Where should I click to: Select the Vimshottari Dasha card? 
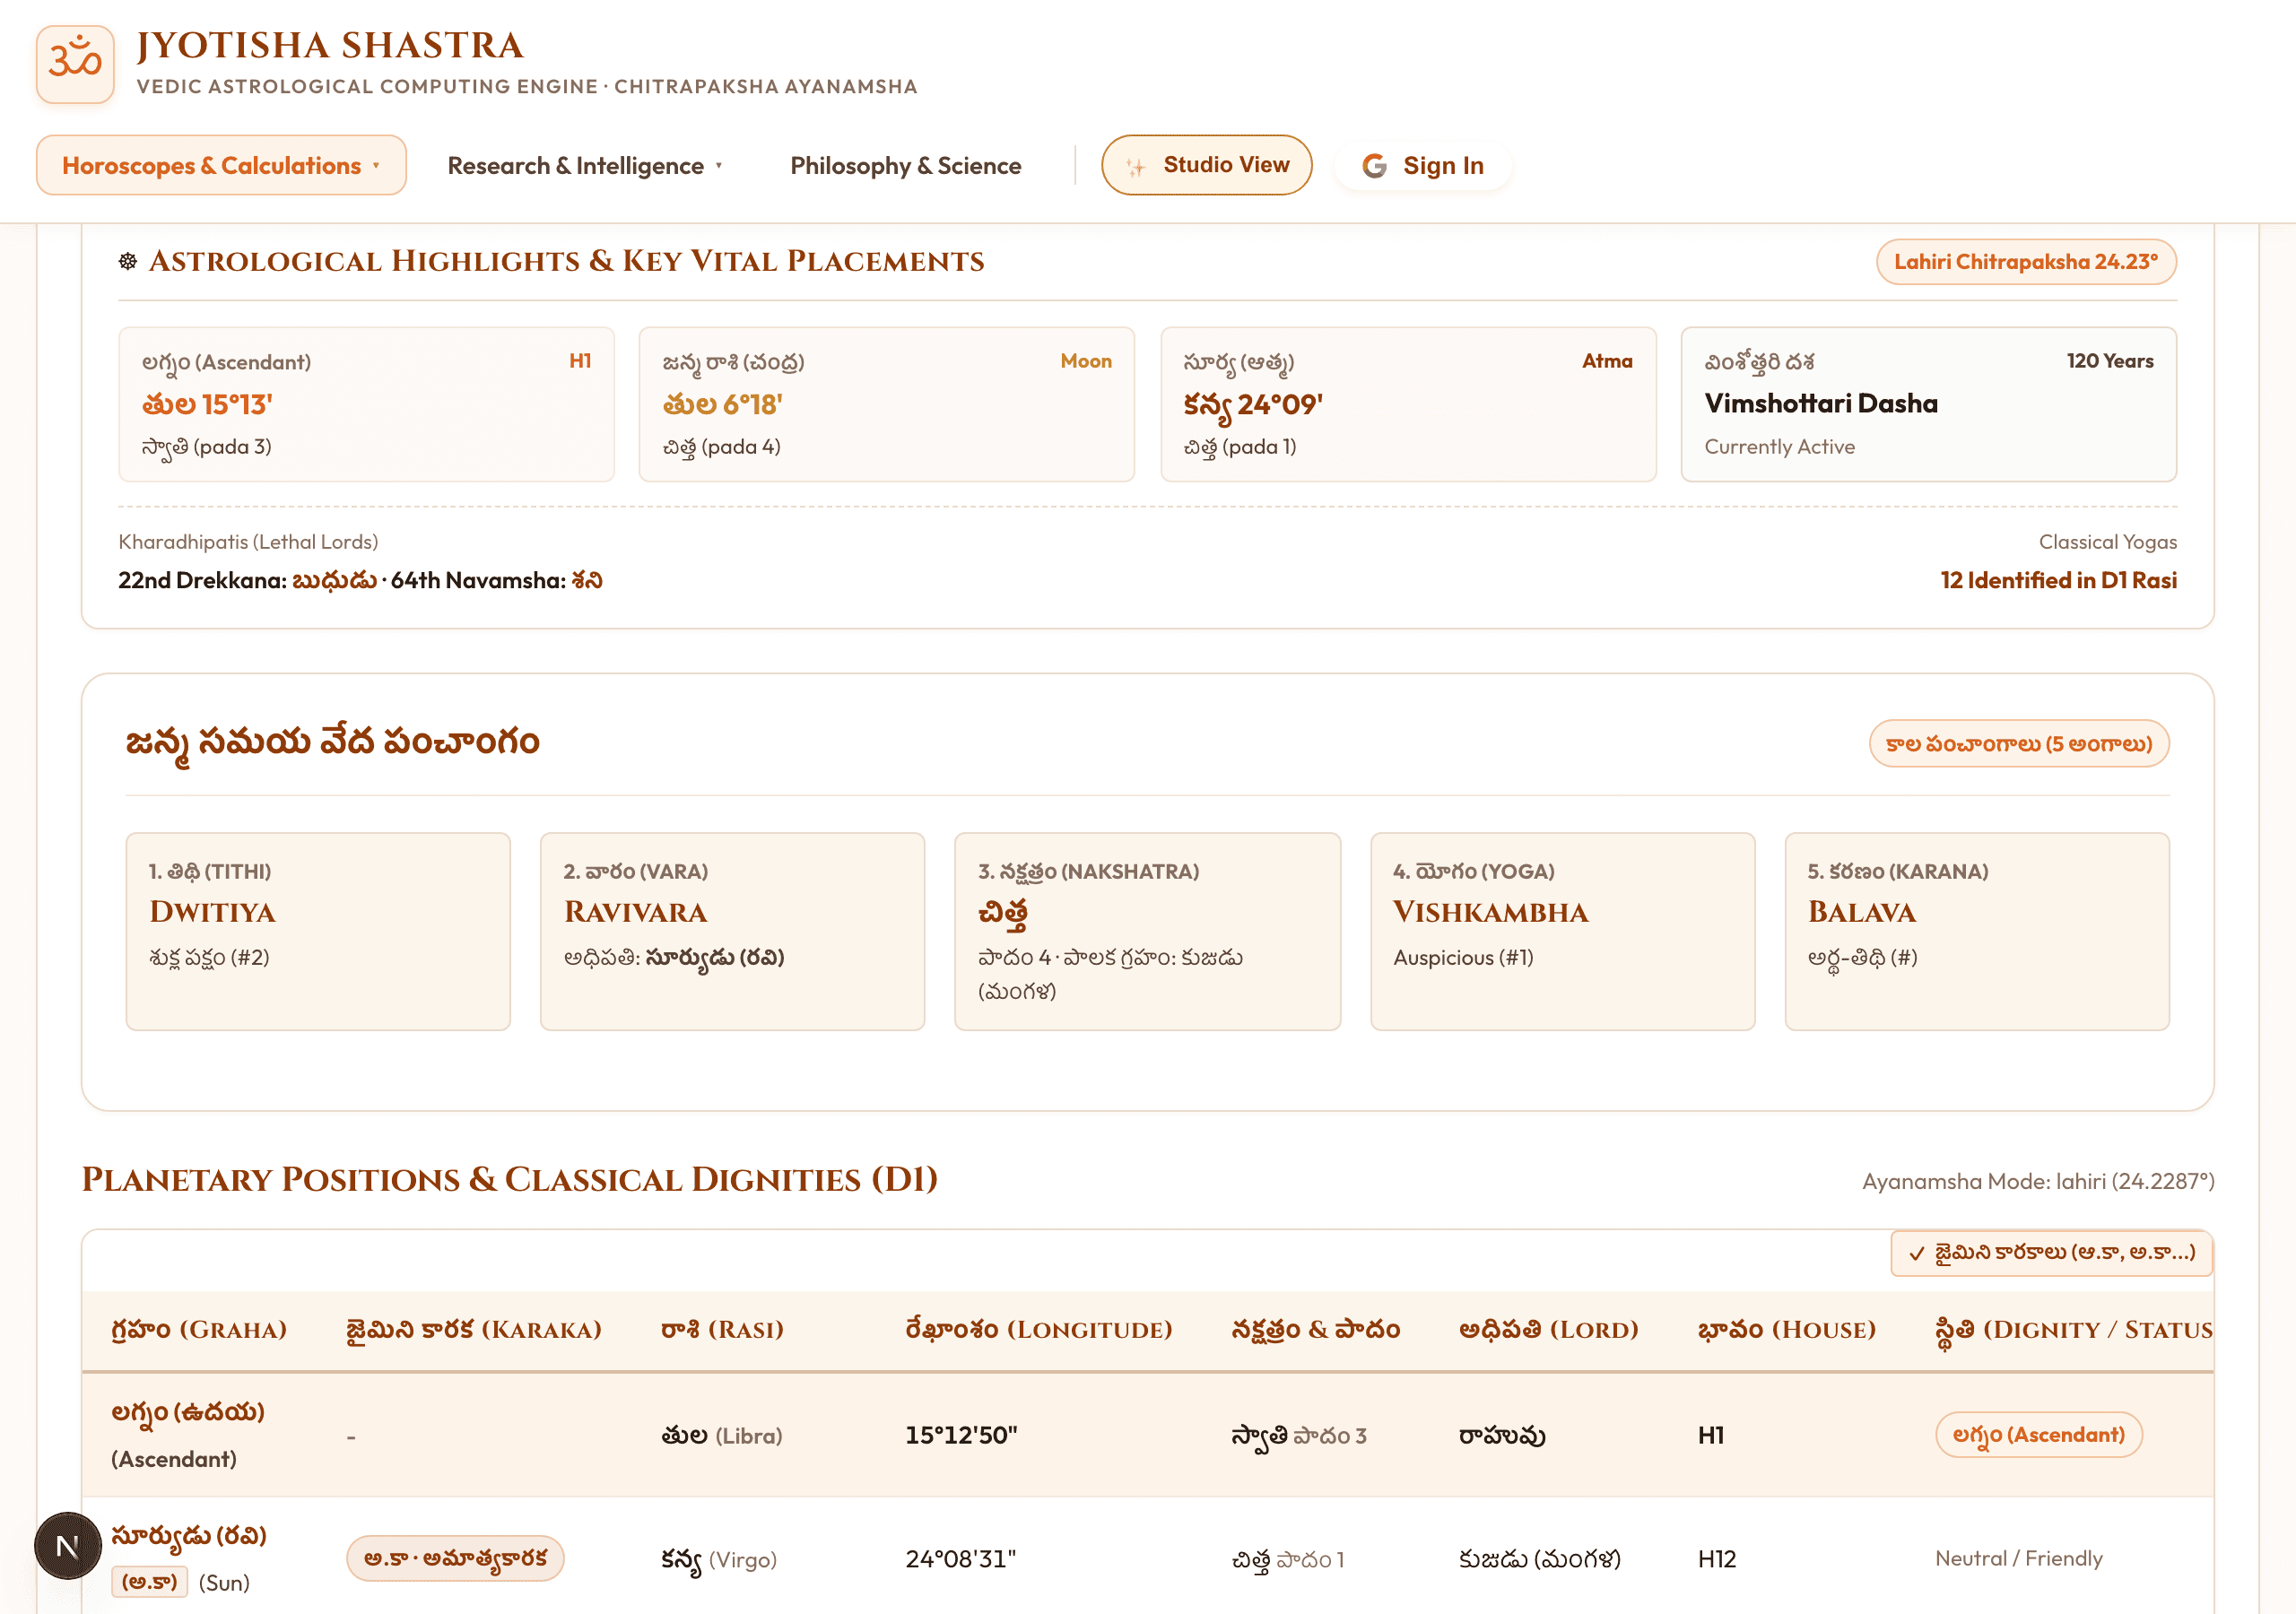pyautogui.click(x=1928, y=404)
